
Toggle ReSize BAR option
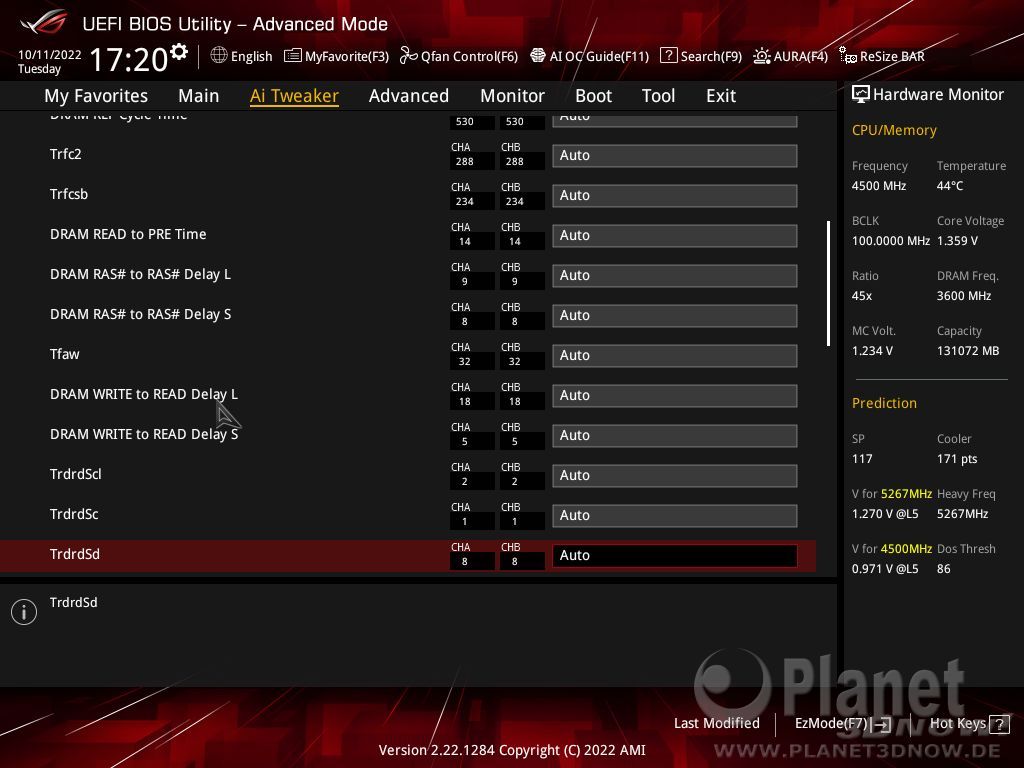(x=882, y=56)
